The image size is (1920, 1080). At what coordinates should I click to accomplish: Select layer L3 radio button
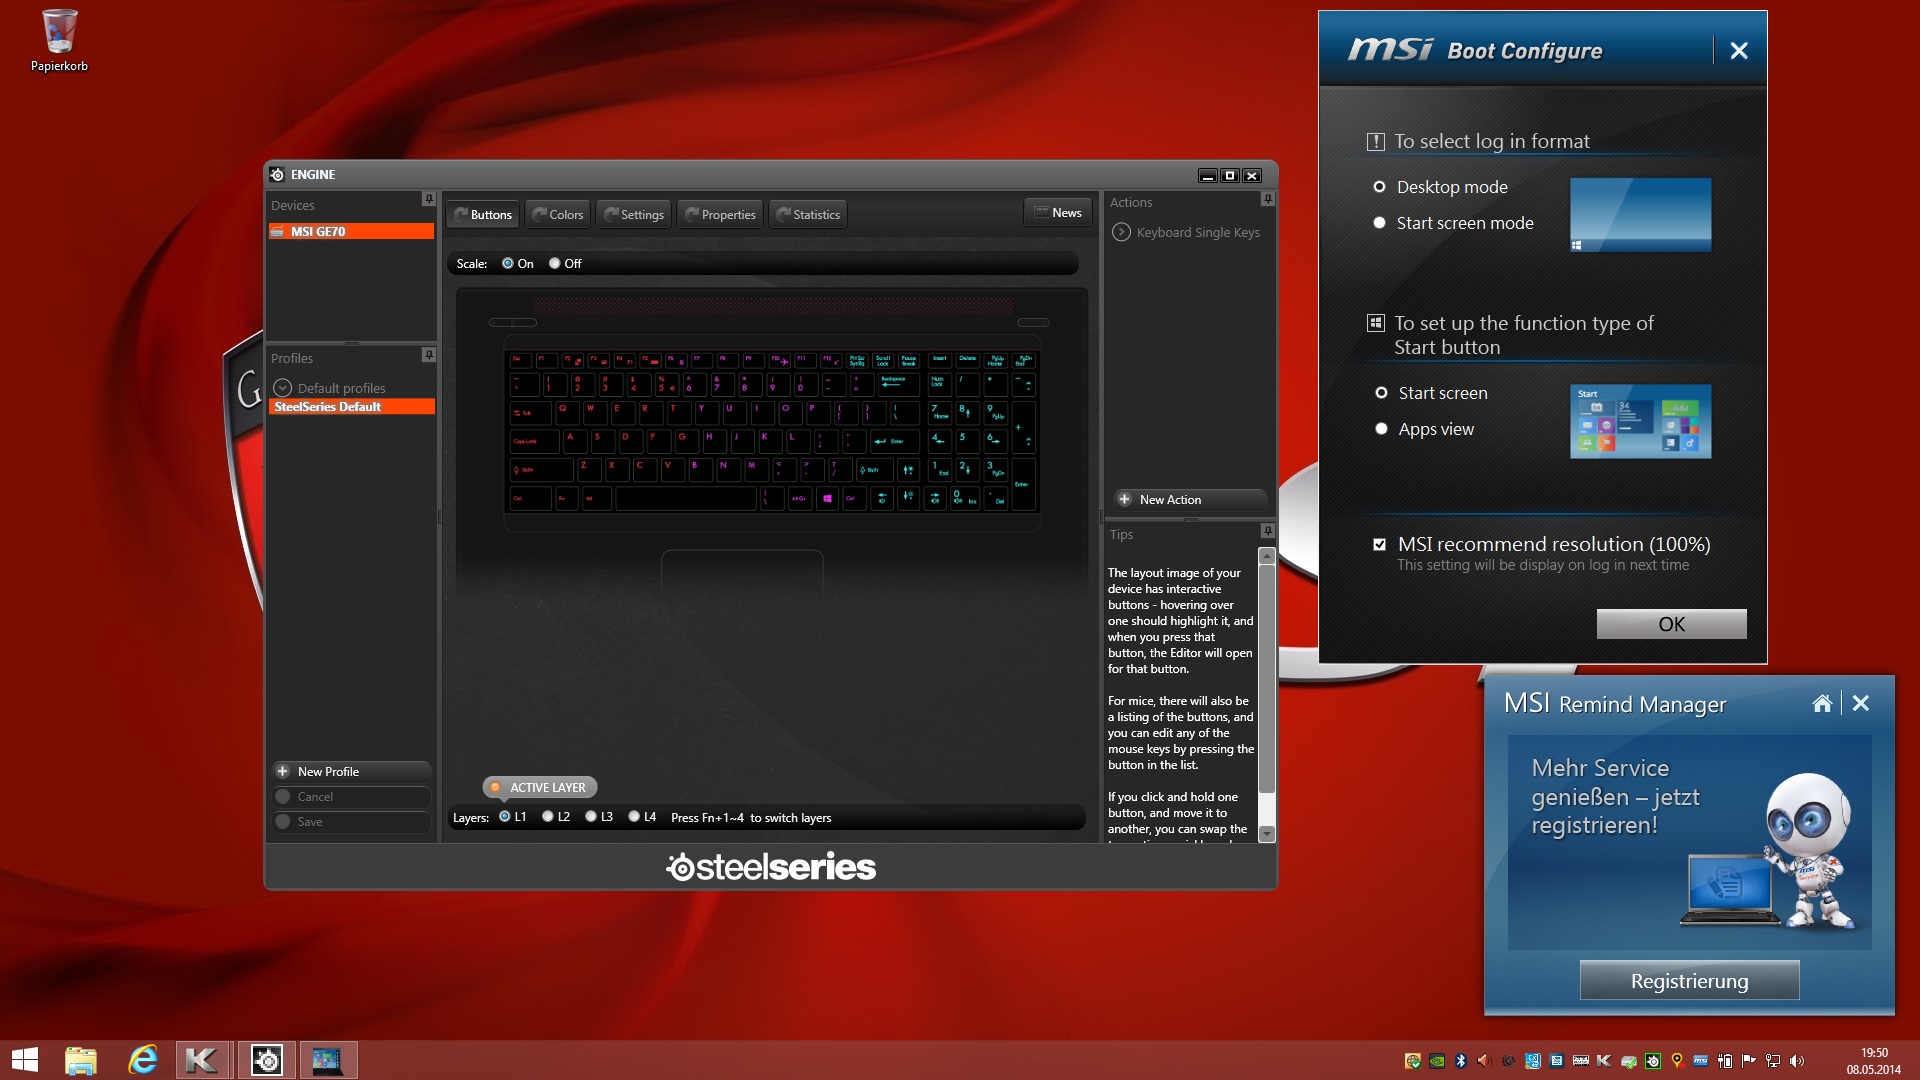pos(591,817)
